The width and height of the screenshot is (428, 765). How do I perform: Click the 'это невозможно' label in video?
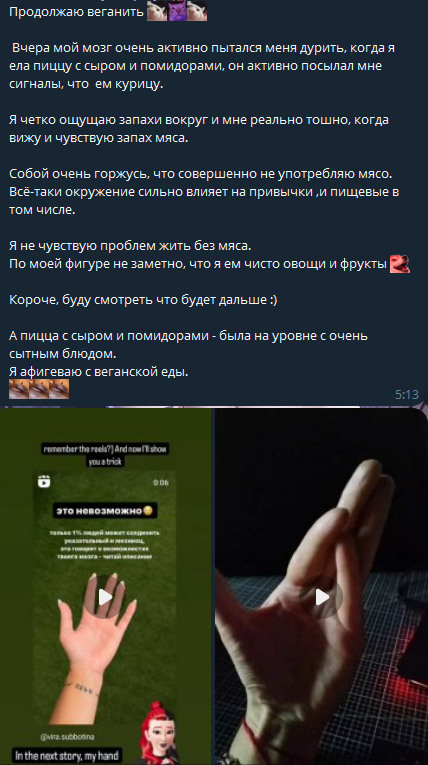click(x=105, y=511)
